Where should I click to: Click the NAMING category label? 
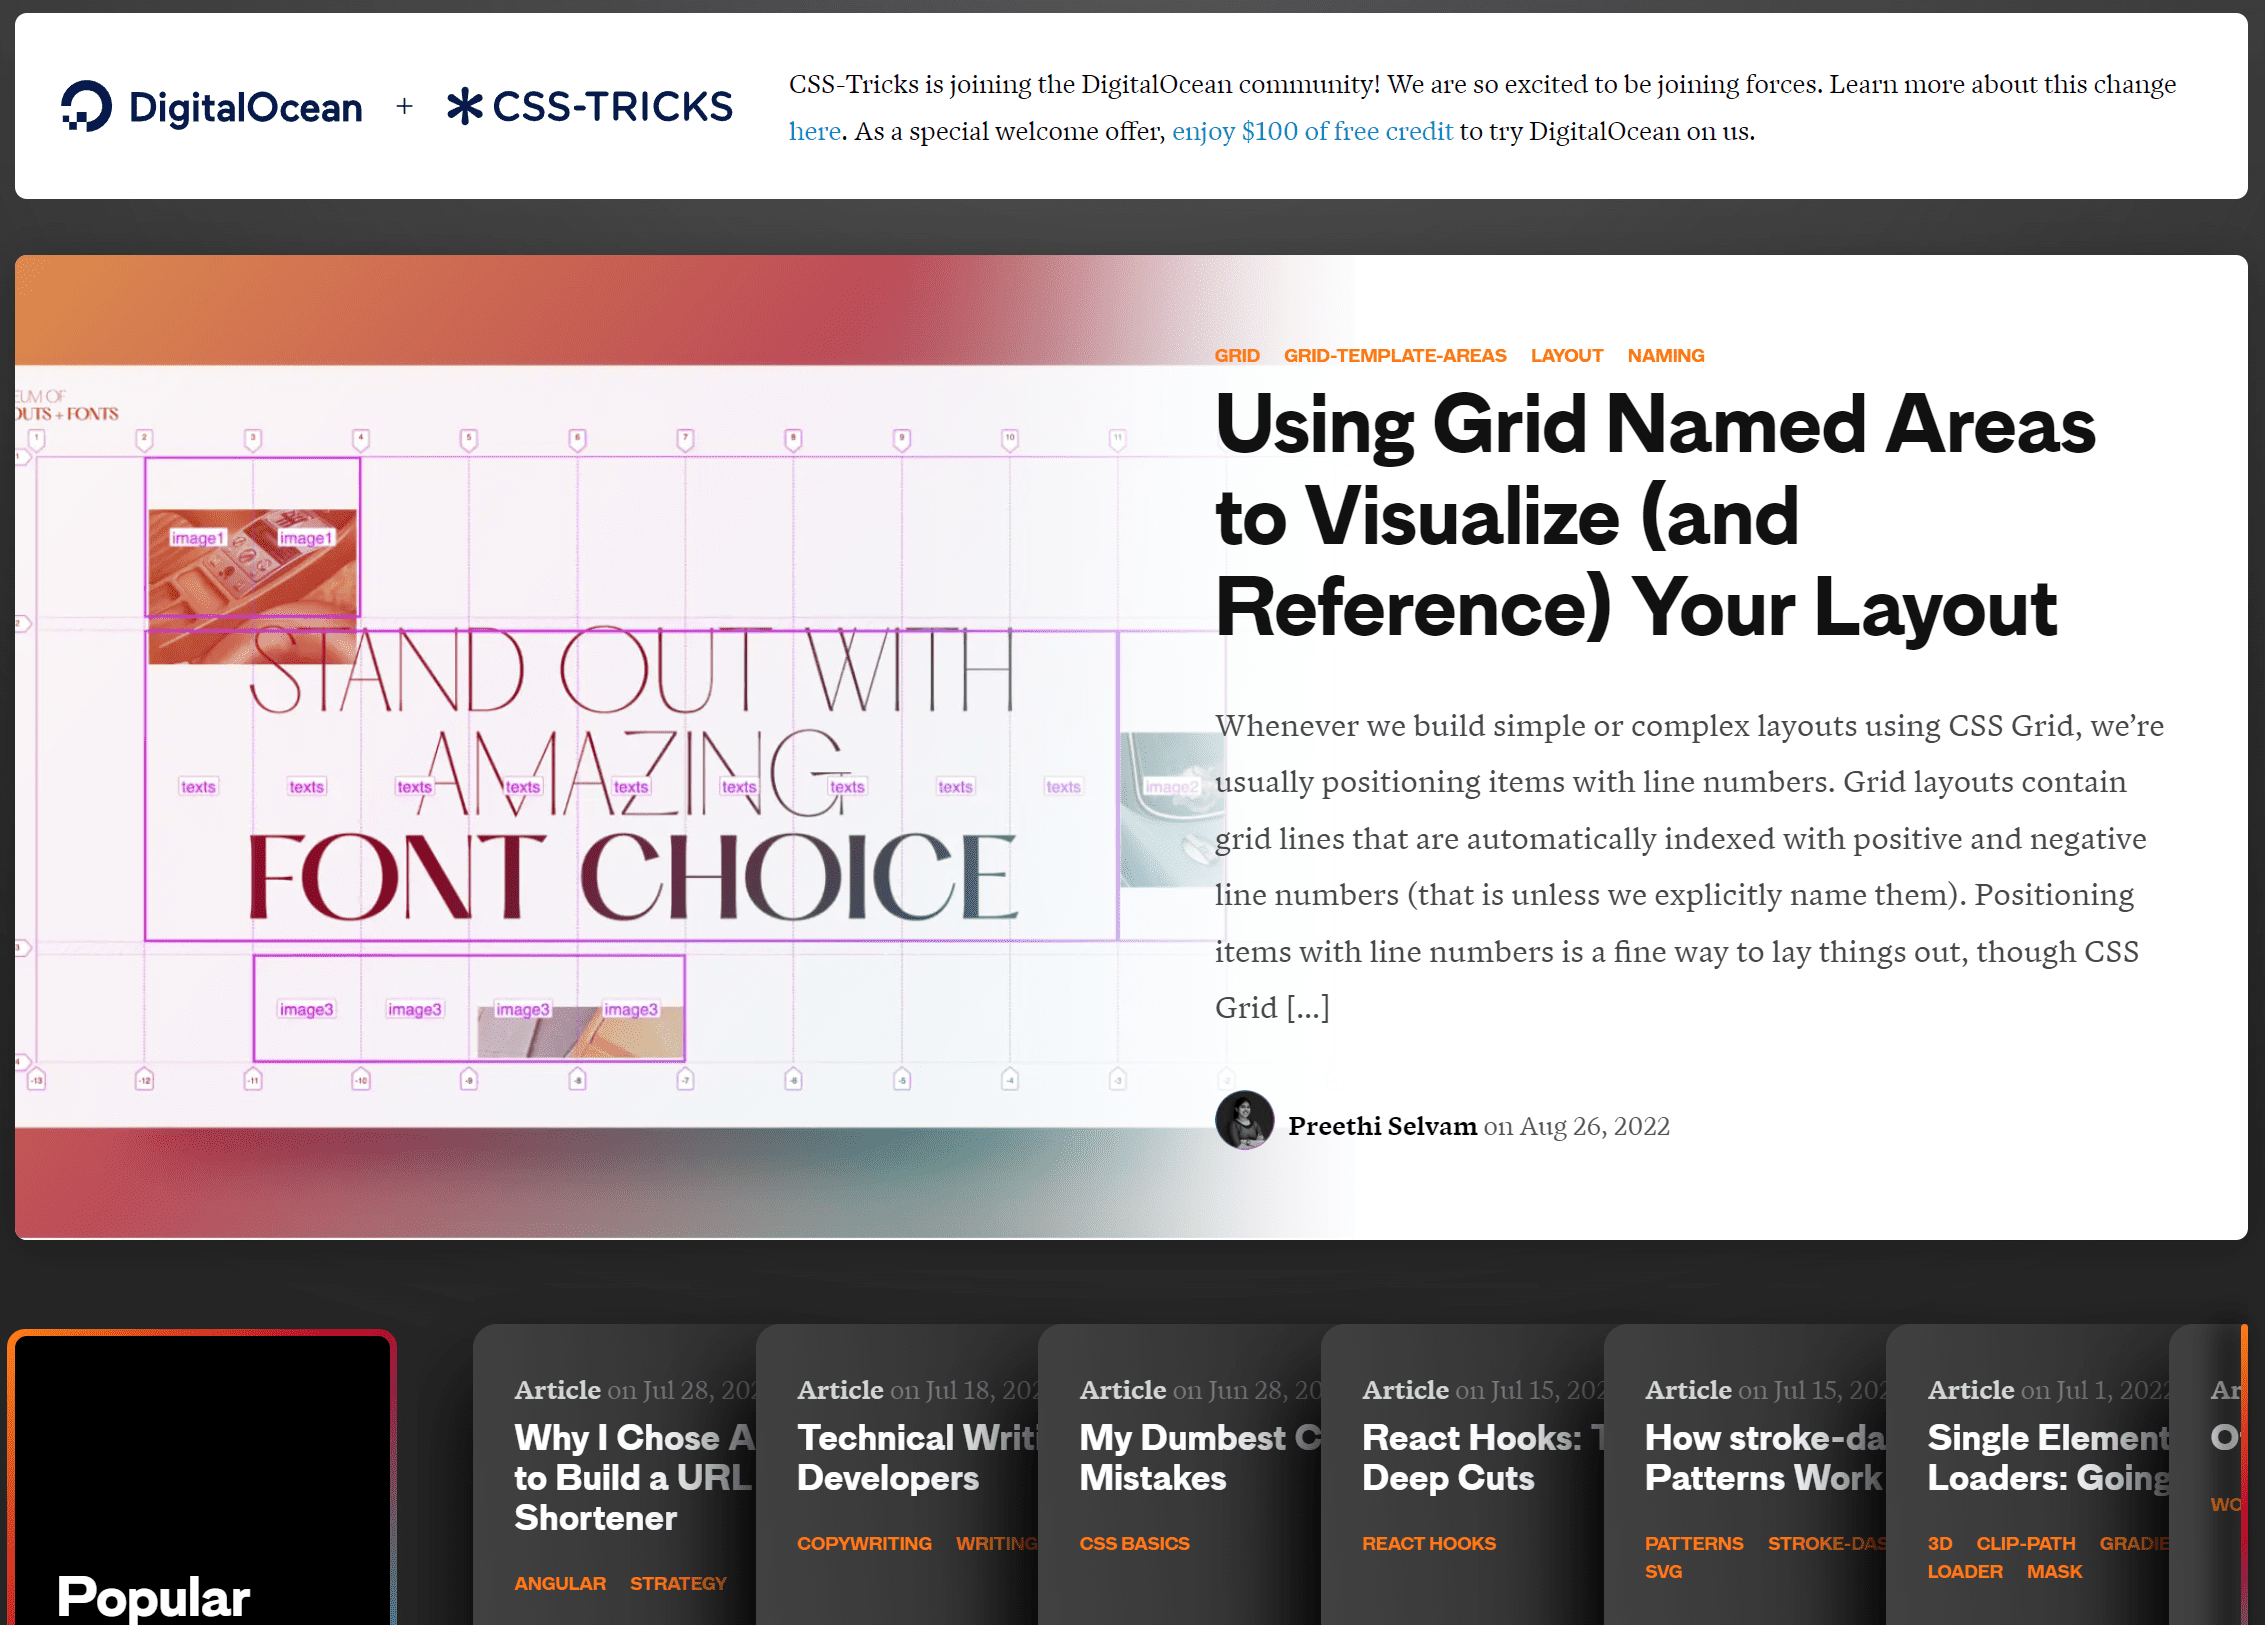tap(1664, 355)
